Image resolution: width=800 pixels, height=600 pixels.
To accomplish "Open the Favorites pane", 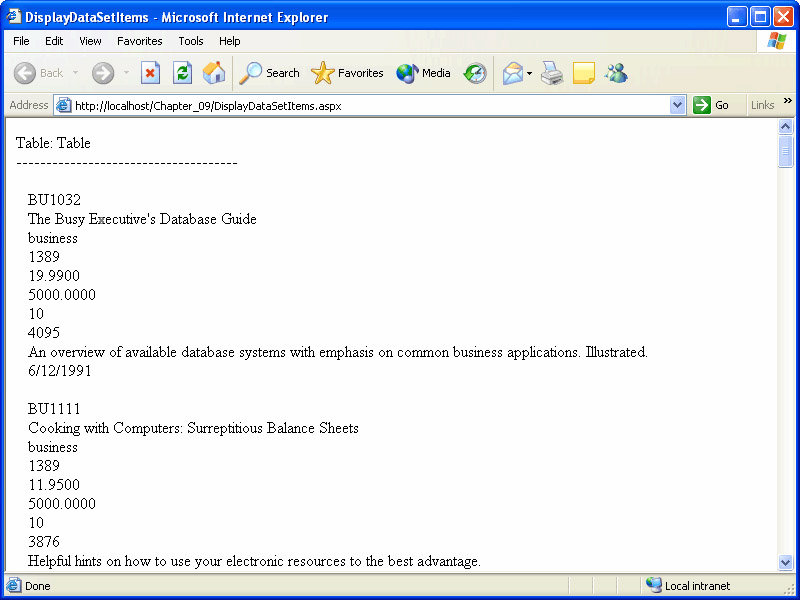I will tap(348, 73).
